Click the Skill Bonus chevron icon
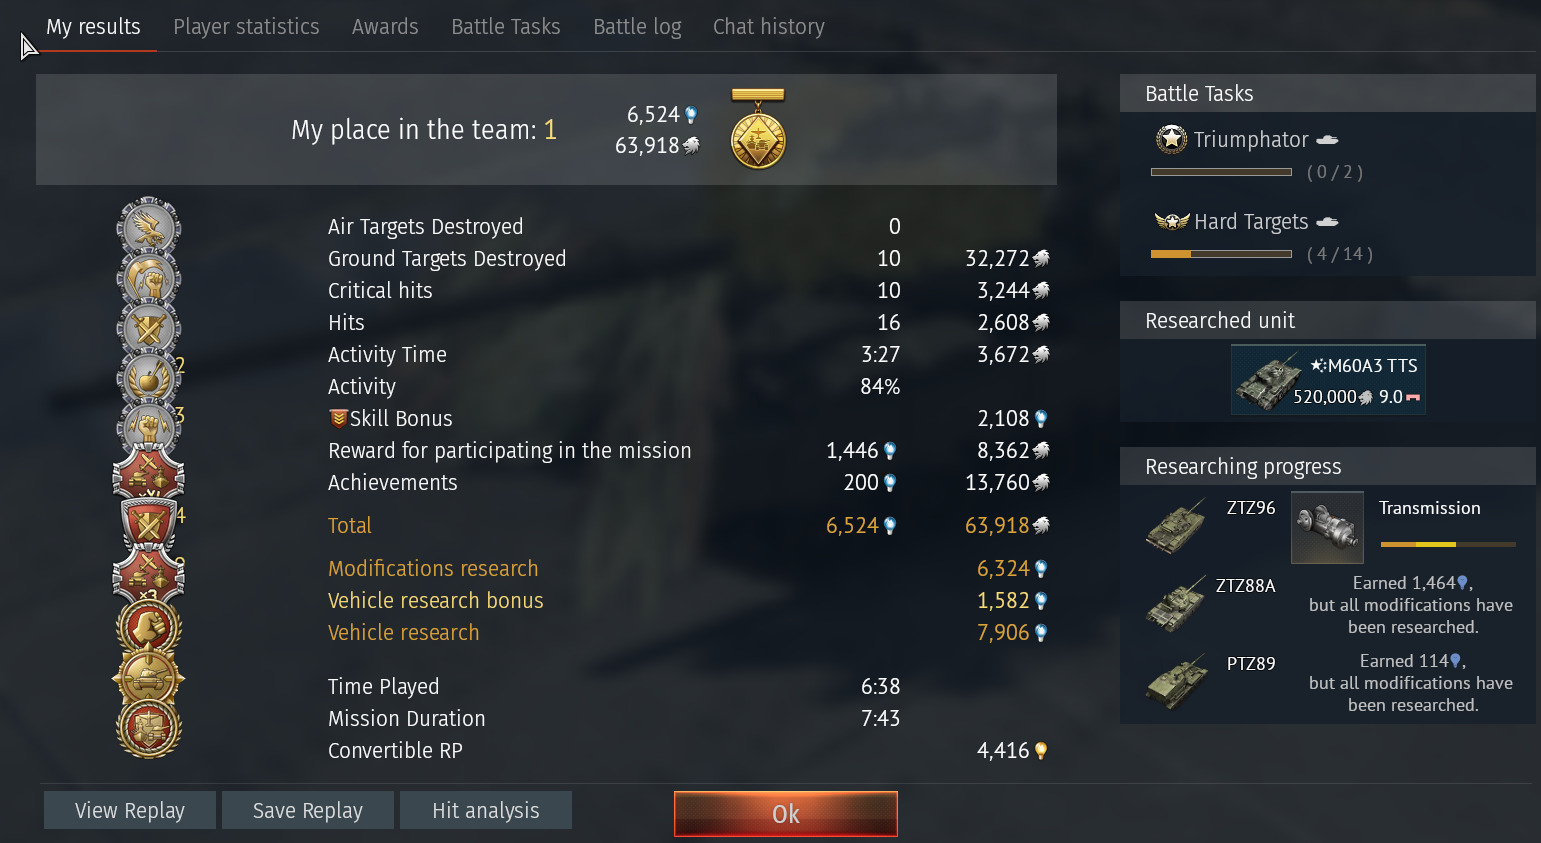The image size is (1541, 843). click(x=338, y=418)
